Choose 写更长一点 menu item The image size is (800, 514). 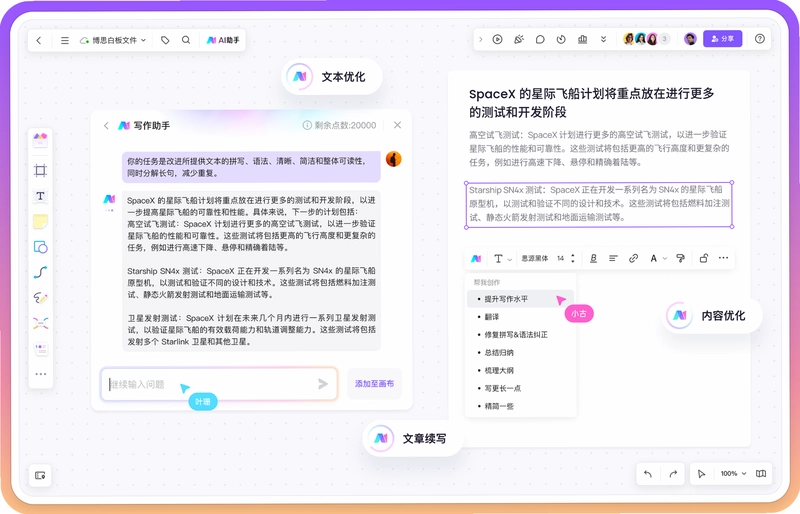pyautogui.click(x=520, y=388)
